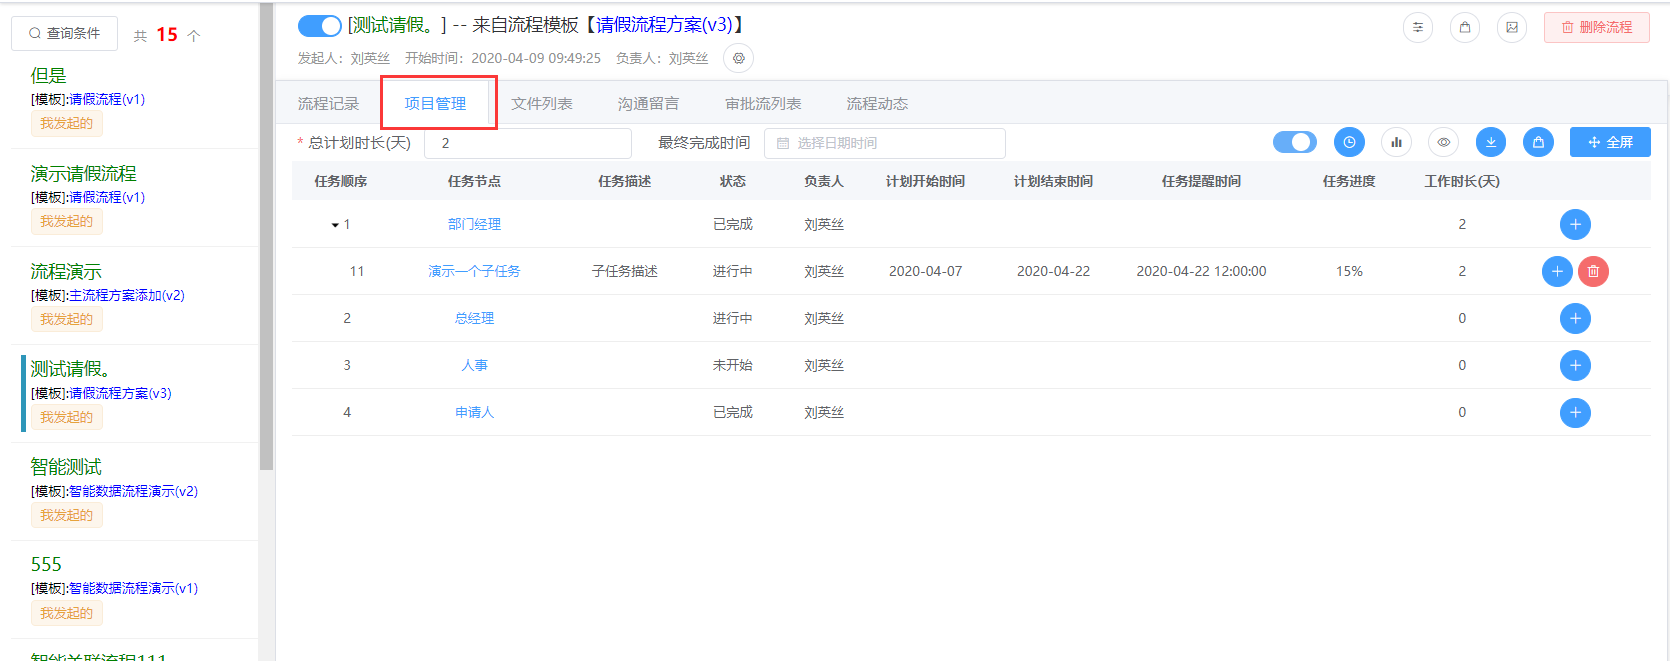Click the plus icon in the 演示一个子任务 row
1670x661 pixels.
(1557, 271)
